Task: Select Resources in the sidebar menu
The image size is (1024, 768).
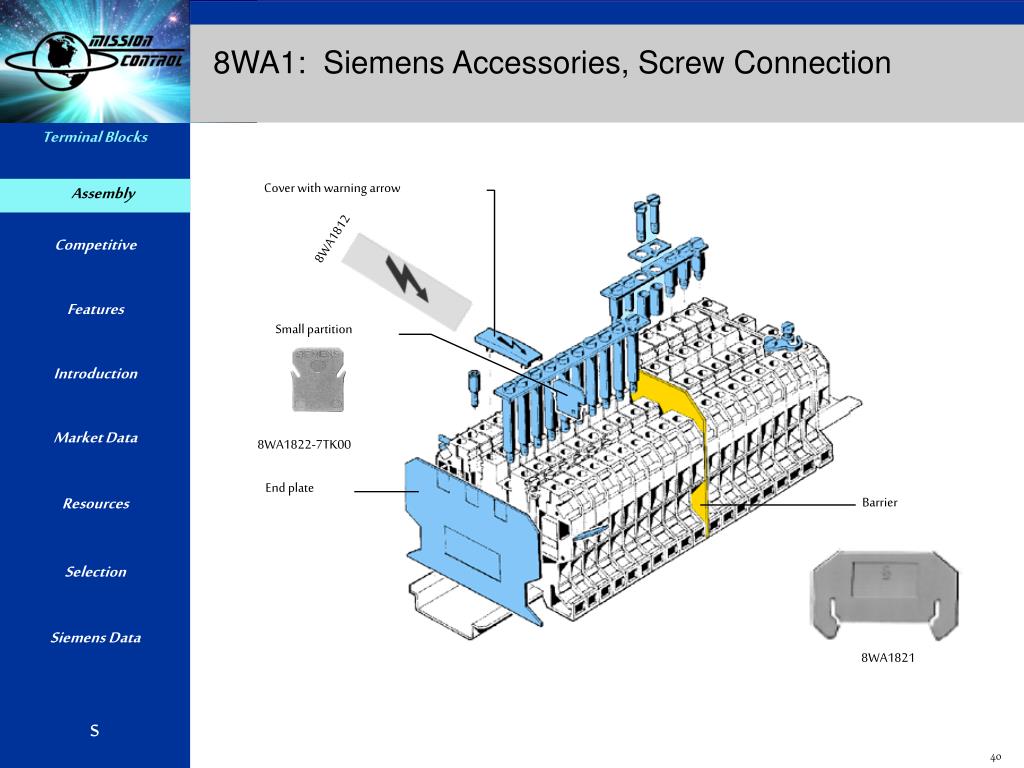Action: 96,504
